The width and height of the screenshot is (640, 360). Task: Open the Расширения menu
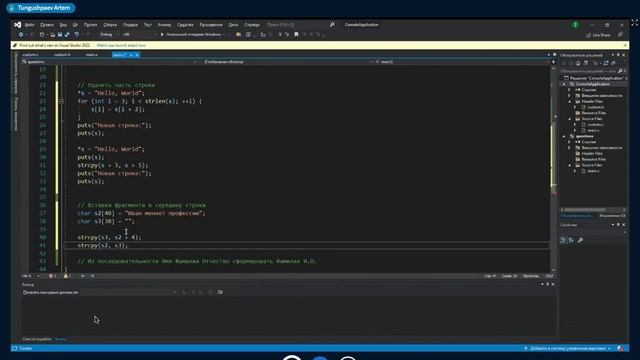(211, 25)
